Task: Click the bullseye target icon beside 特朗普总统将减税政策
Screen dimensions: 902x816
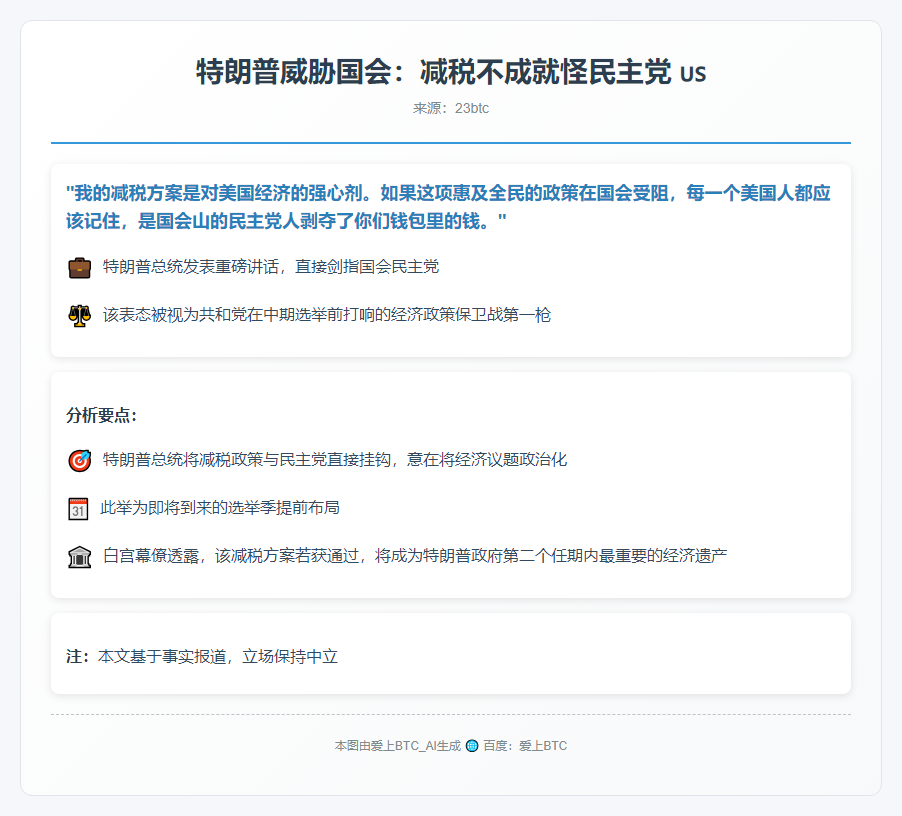Action: 79,461
